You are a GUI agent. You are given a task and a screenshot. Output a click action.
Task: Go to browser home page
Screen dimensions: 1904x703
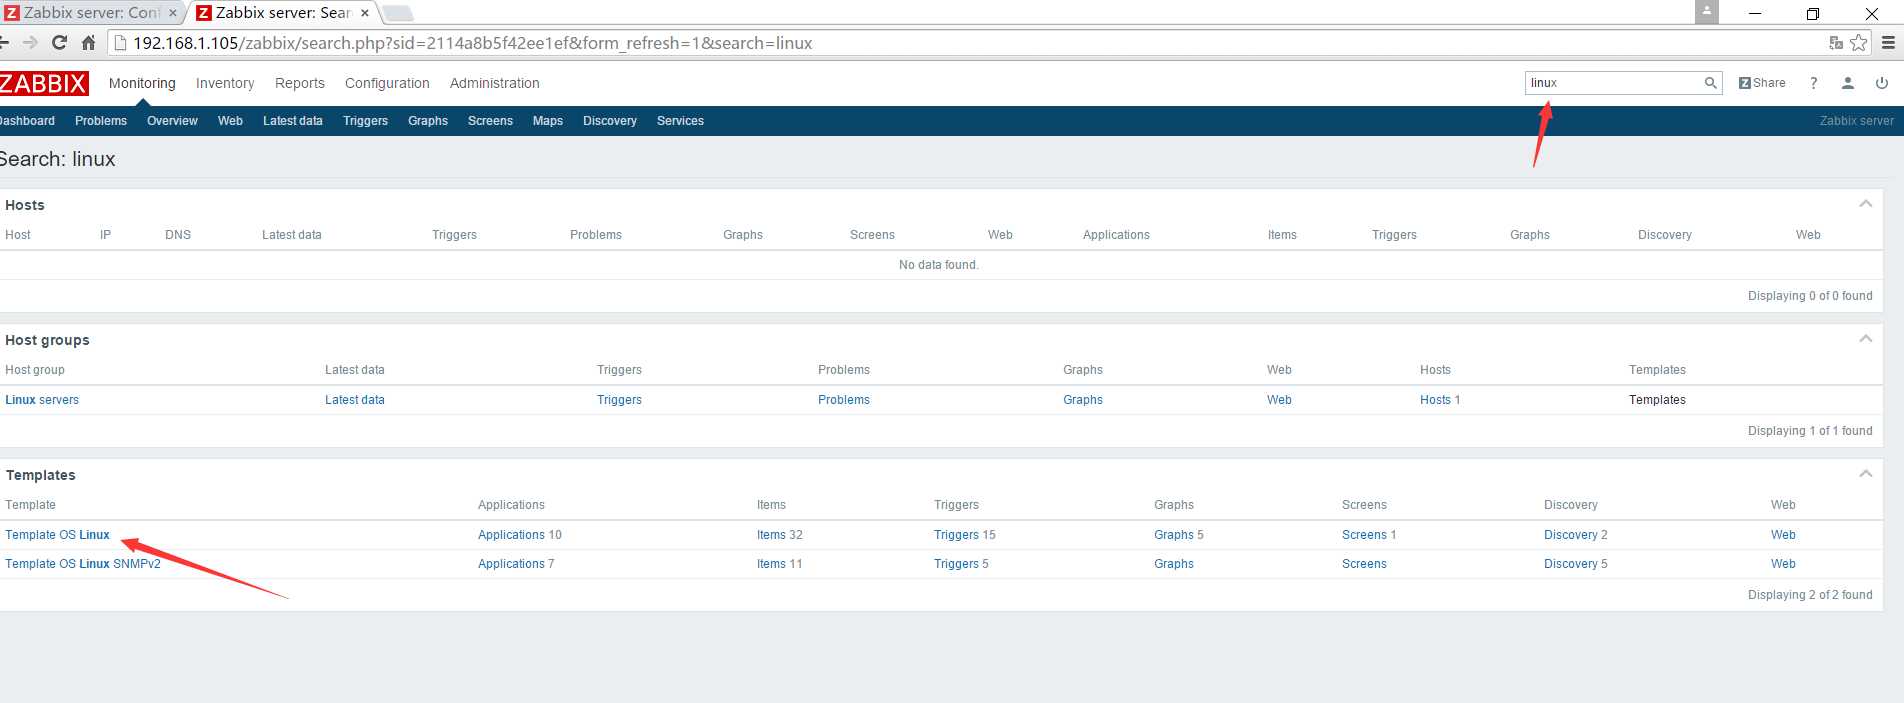[x=88, y=43]
